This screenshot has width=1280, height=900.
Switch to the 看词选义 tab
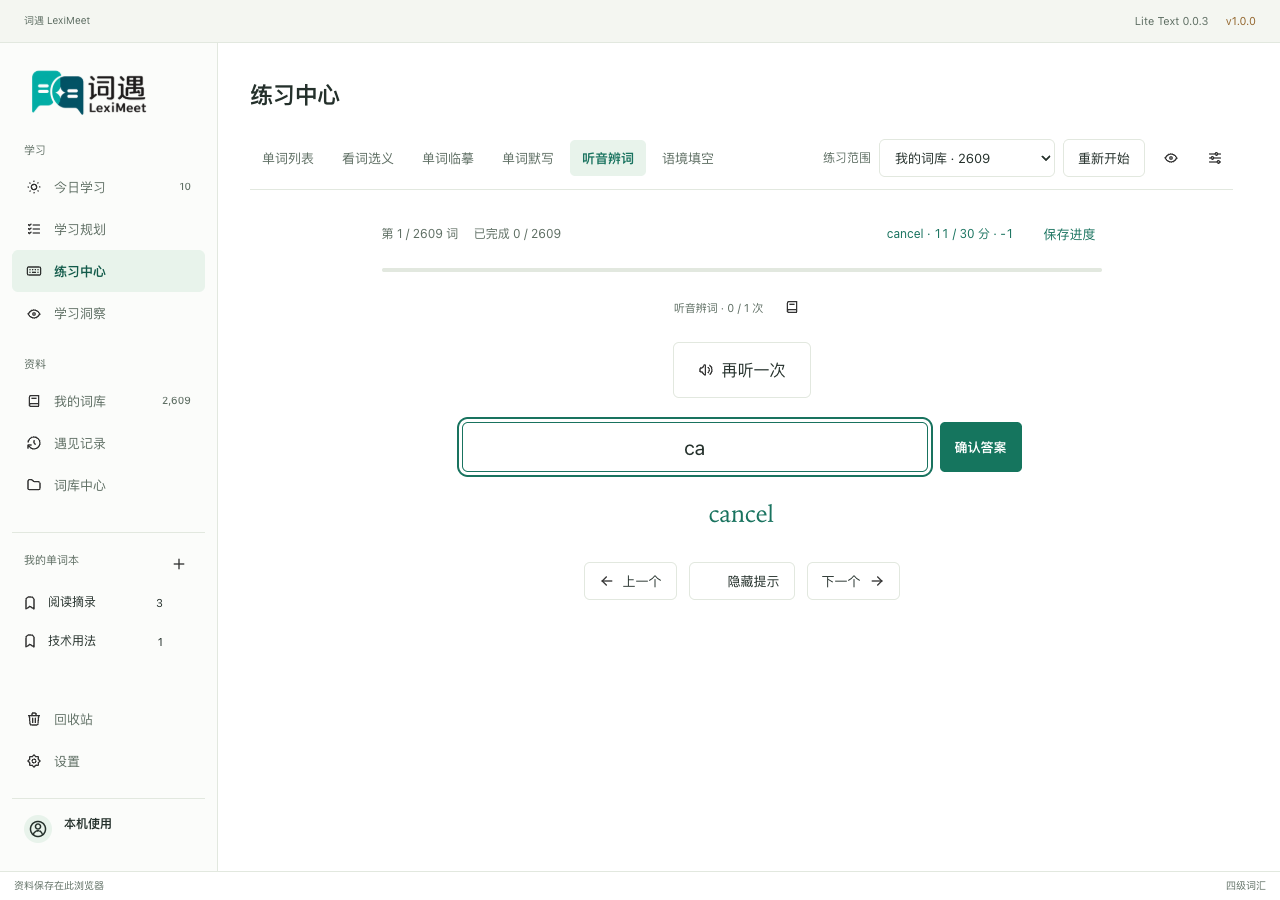[368, 158]
